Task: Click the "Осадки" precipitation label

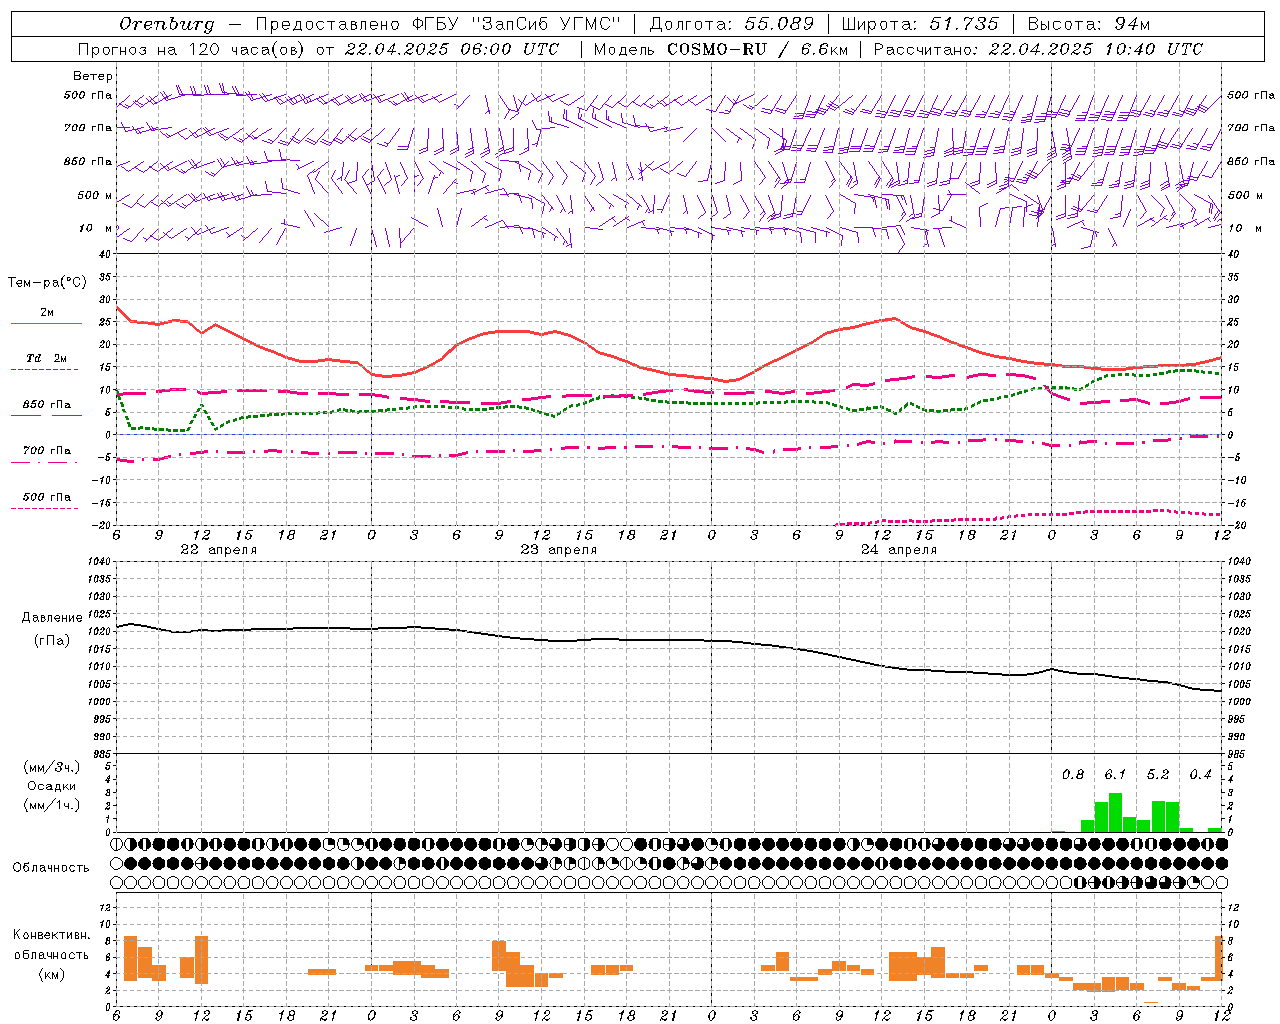Action: point(52,786)
